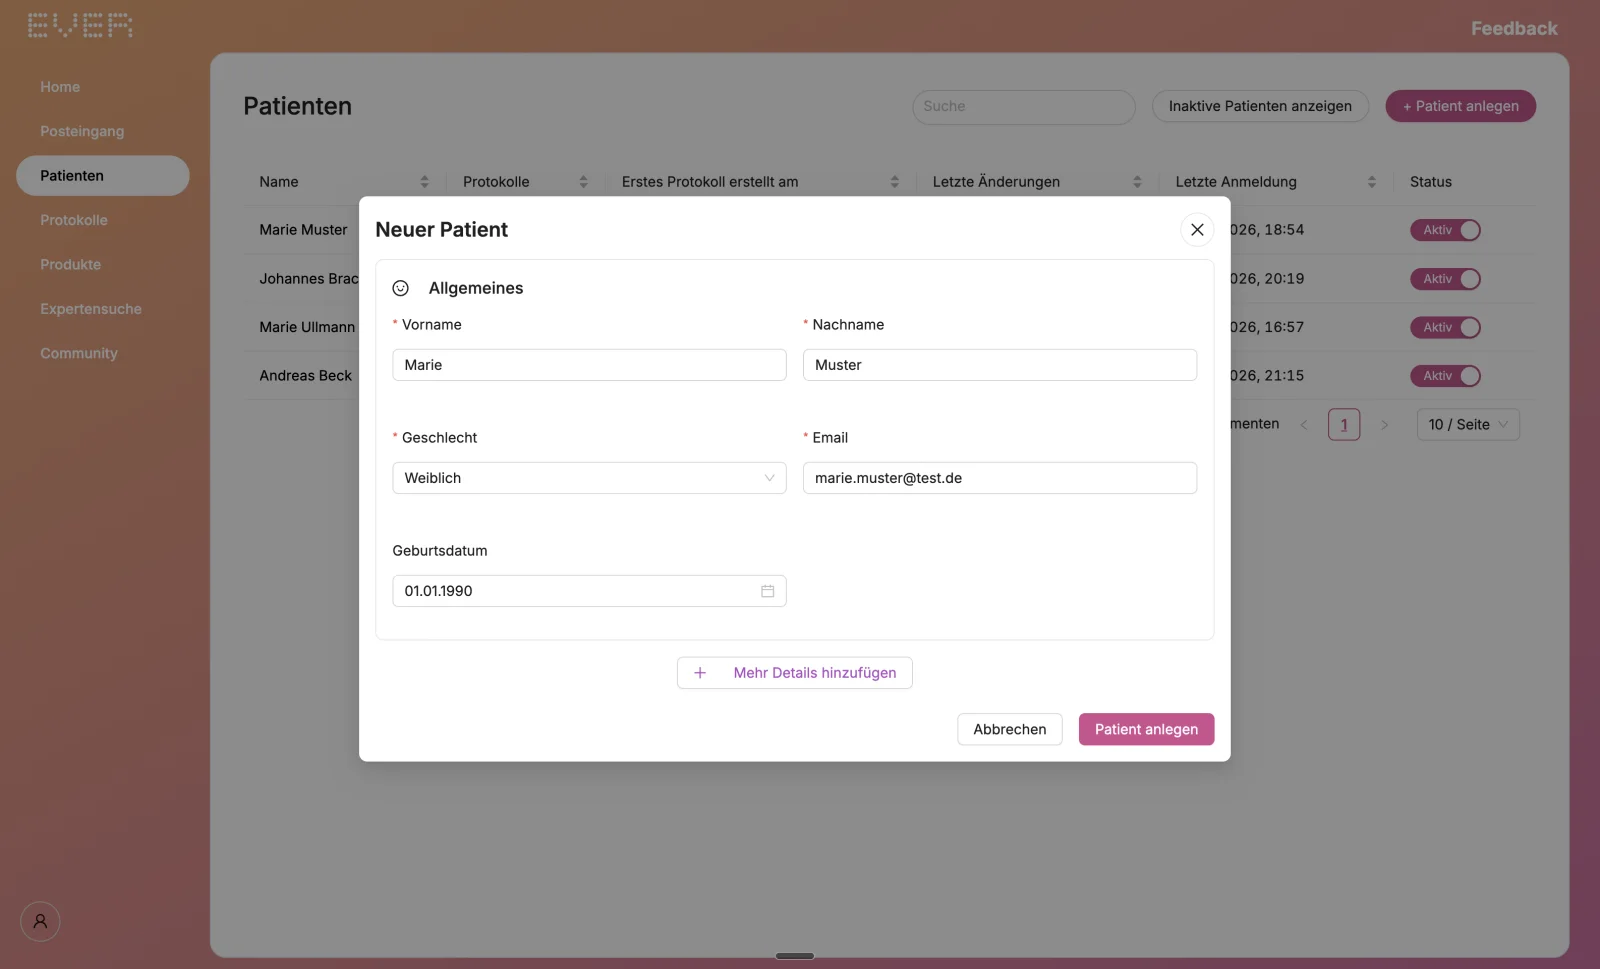The height and width of the screenshot is (969, 1600).
Task: Sort by Protokolle column arrows
Action: pyautogui.click(x=583, y=182)
